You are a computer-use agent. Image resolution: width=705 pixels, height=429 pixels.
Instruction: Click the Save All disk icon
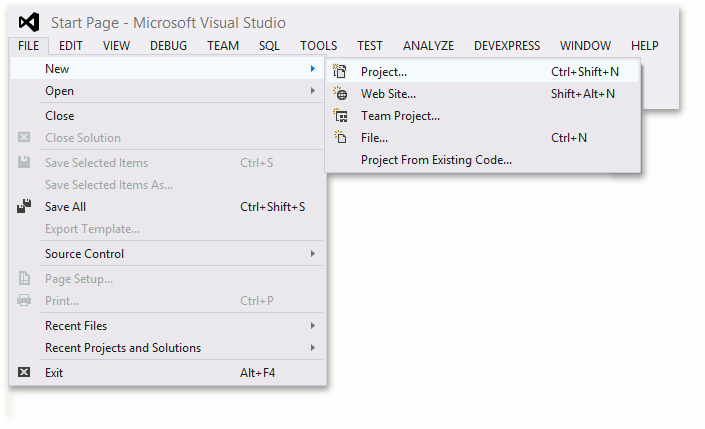[25, 207]
